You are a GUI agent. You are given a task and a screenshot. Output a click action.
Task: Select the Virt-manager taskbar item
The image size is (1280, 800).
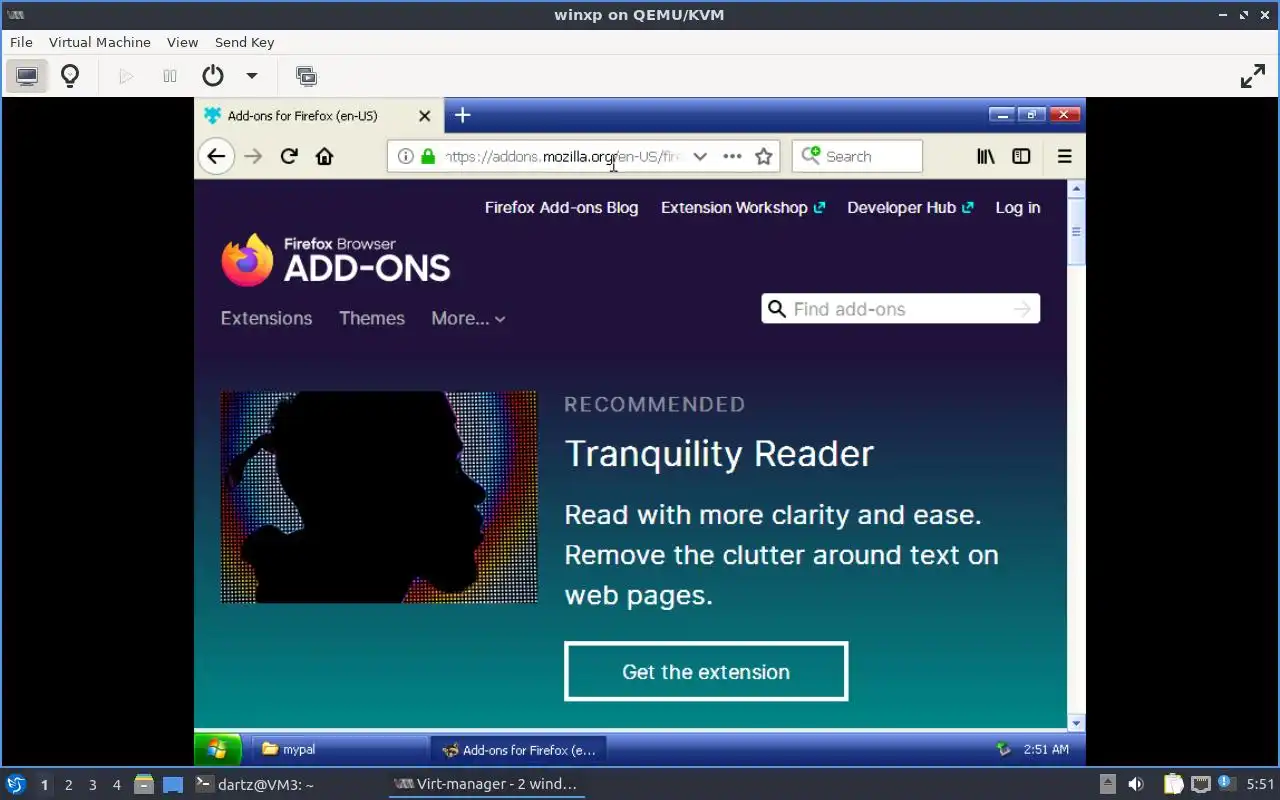tap(486, 784)
